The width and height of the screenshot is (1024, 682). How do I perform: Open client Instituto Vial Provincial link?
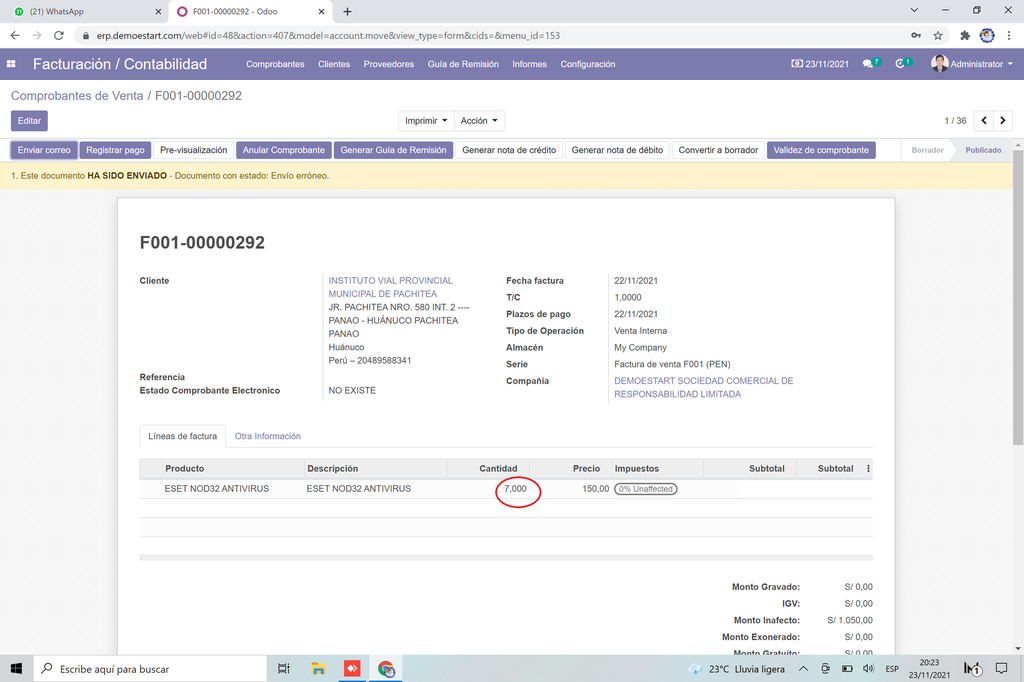[x=390, y=287]
